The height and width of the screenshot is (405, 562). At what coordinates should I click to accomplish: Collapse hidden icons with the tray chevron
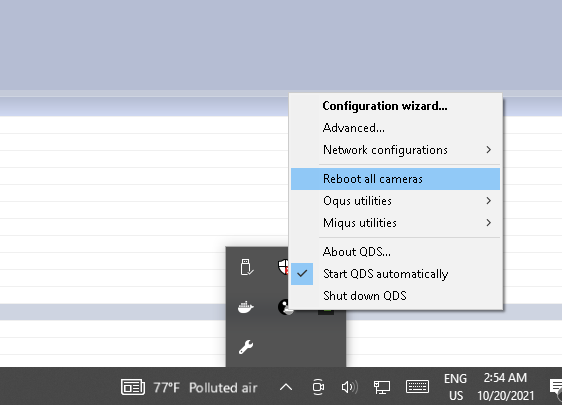286,387
